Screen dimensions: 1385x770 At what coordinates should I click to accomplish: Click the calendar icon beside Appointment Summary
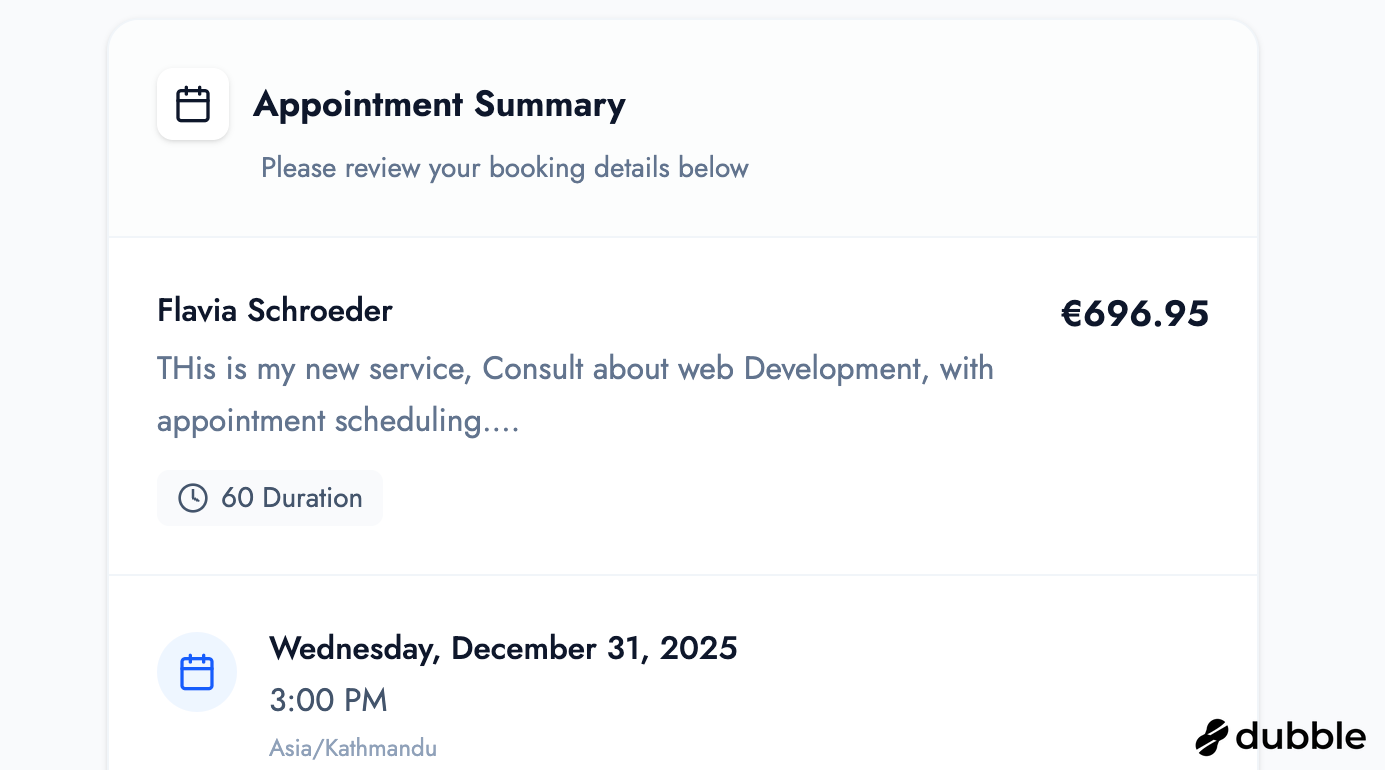click(x=193, y=104)
